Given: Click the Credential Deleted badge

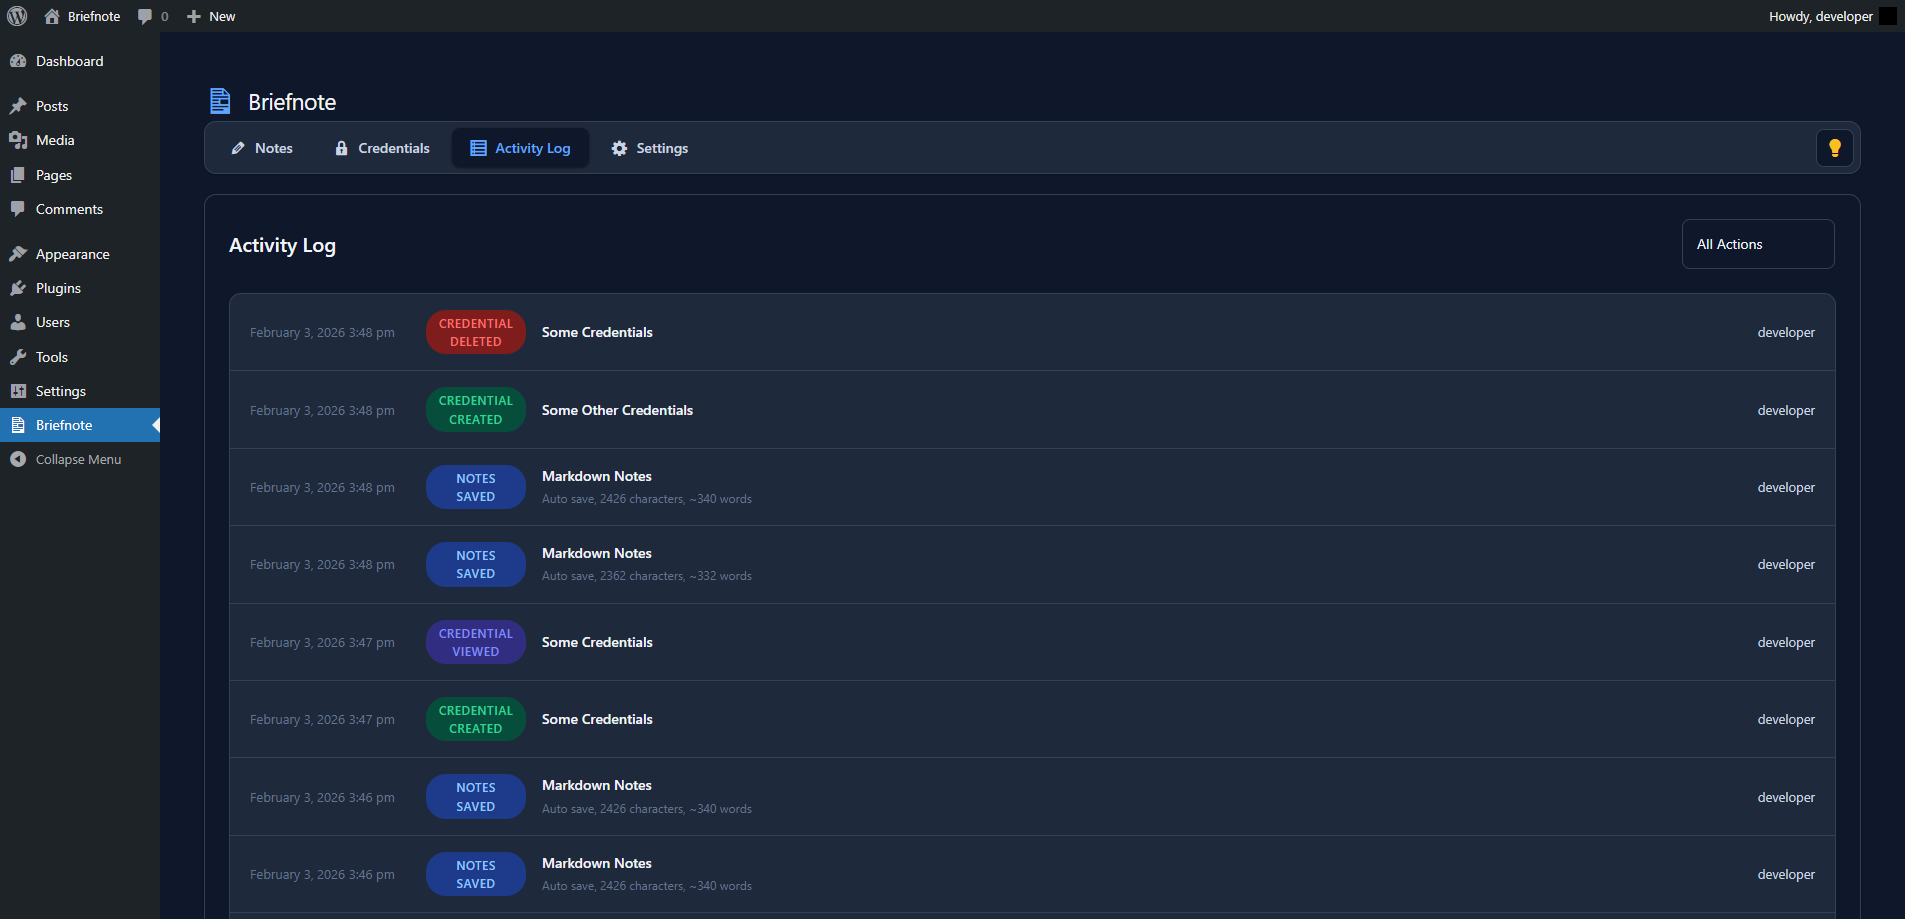Looking at the screenshot, I should [x=476, y=332].
